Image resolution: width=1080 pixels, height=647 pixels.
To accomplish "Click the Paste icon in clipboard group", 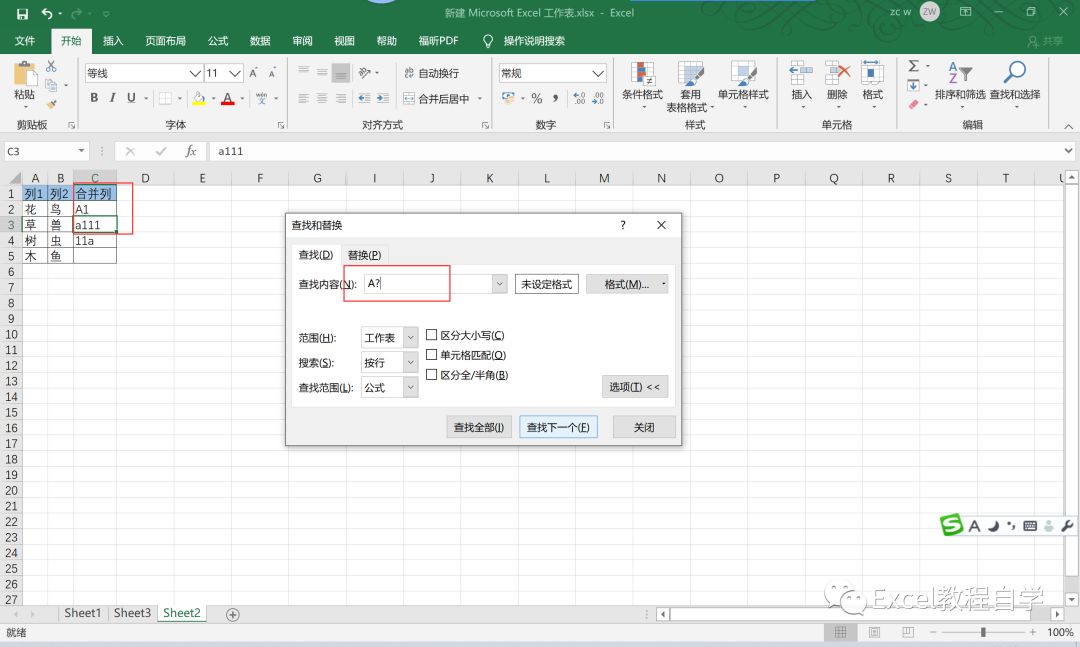I will (25, 74).
